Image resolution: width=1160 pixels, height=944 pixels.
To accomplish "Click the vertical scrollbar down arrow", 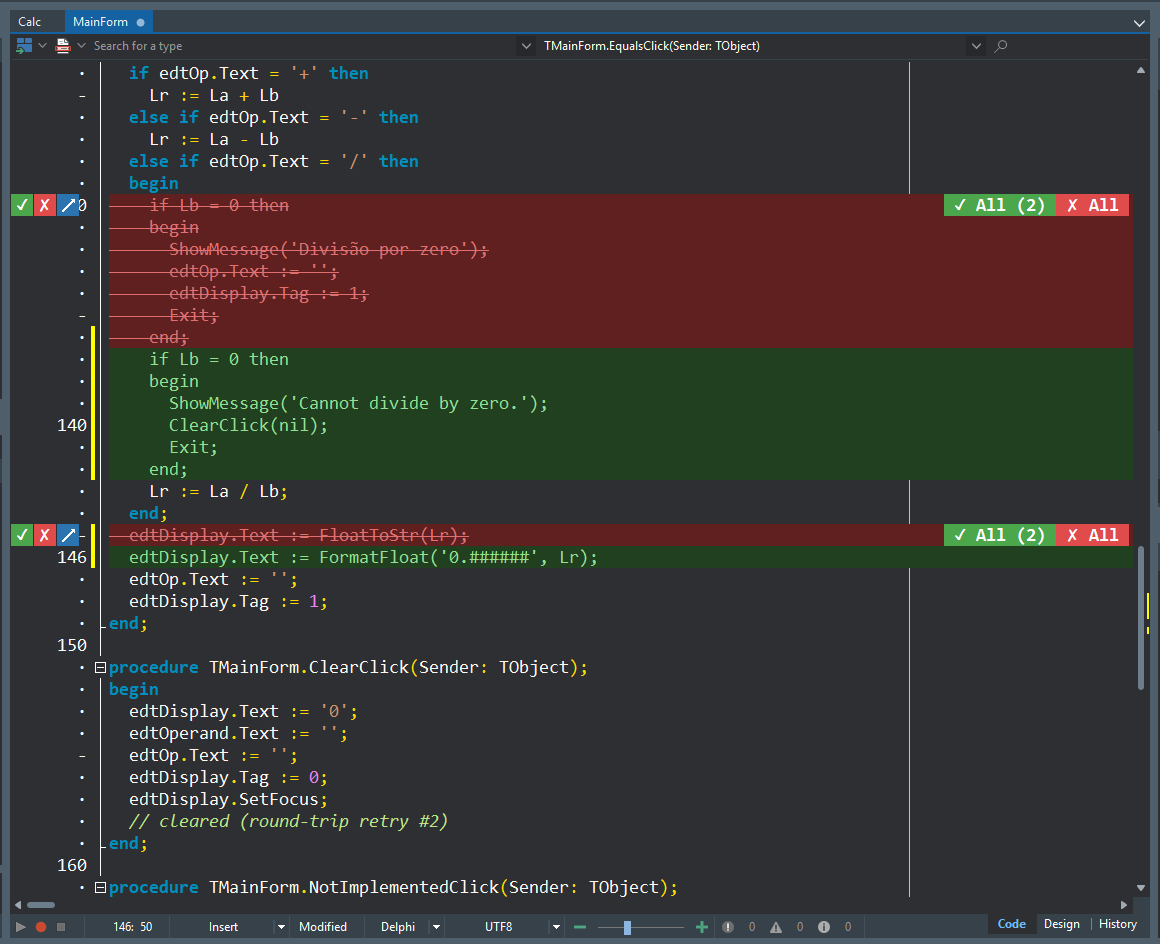I will pos(1140,888).
